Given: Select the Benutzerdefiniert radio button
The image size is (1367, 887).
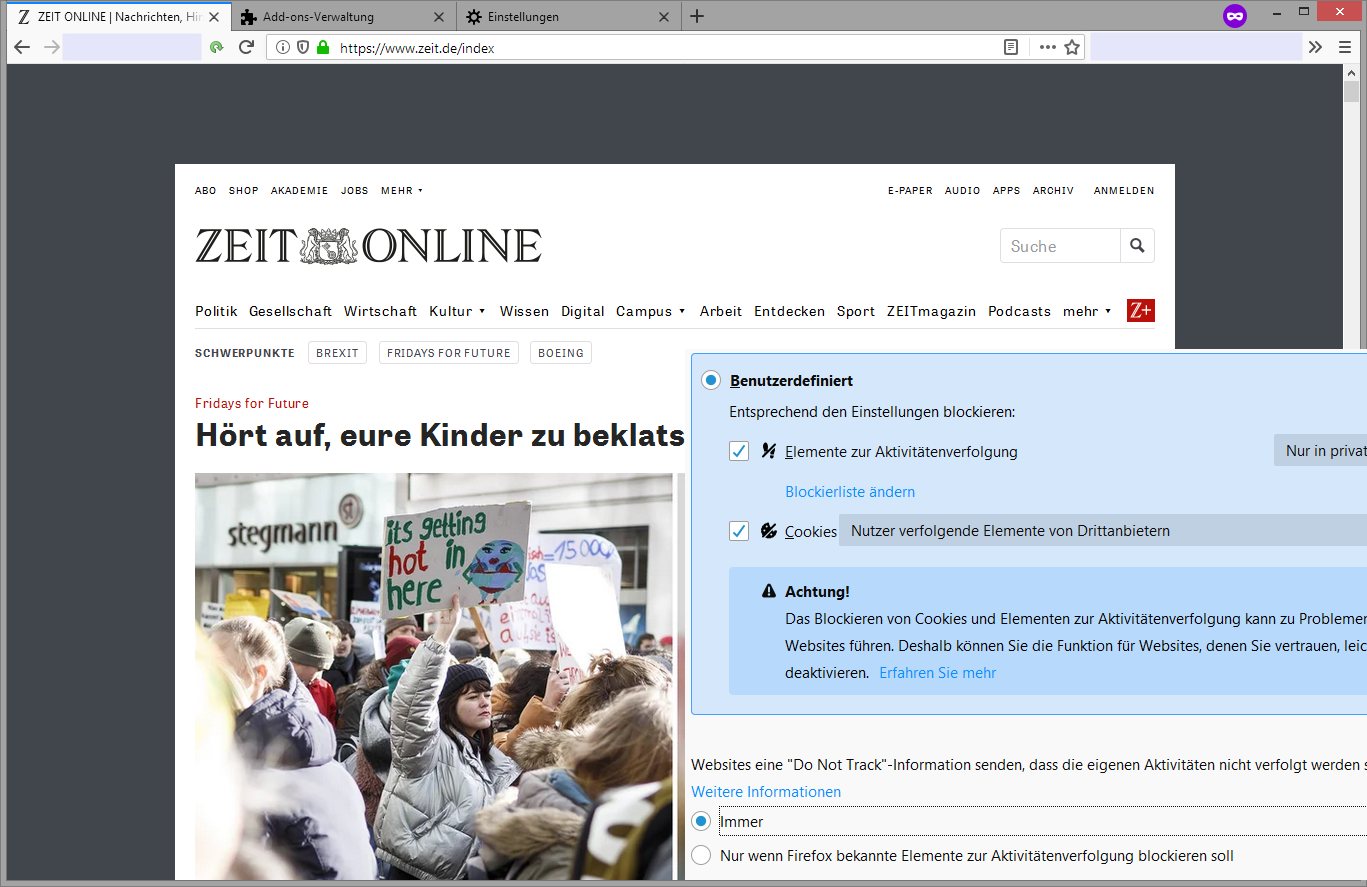Looking at the screenshot, I should 710,380.
